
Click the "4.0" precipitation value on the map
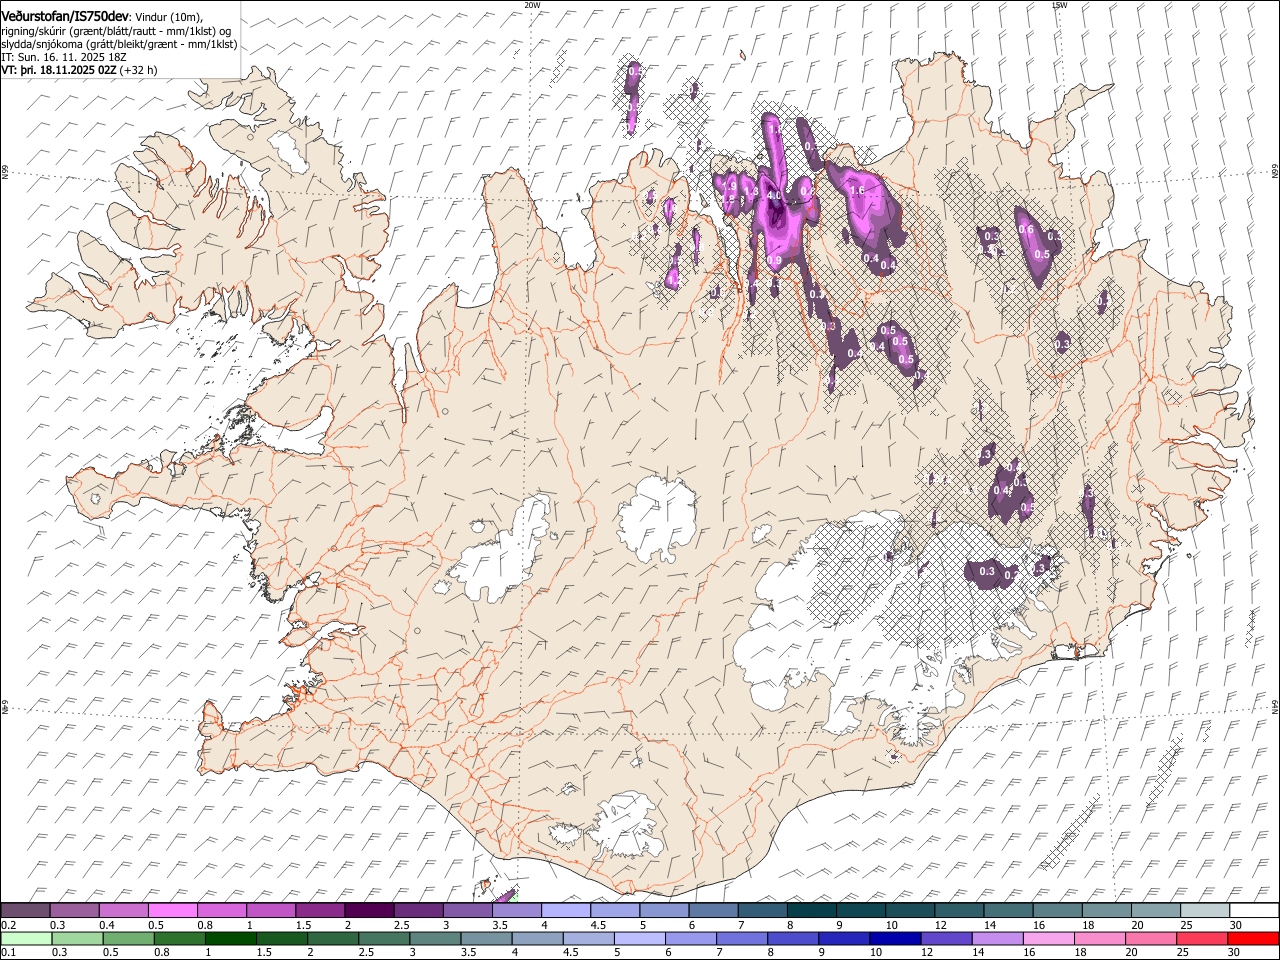(774, 196)
